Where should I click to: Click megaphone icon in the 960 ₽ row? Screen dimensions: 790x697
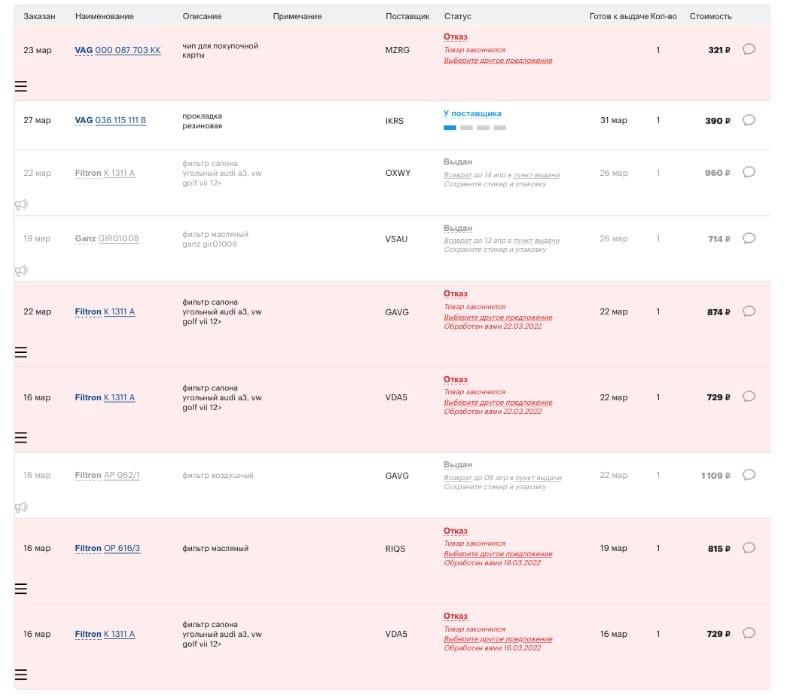(x=21, y=204)
